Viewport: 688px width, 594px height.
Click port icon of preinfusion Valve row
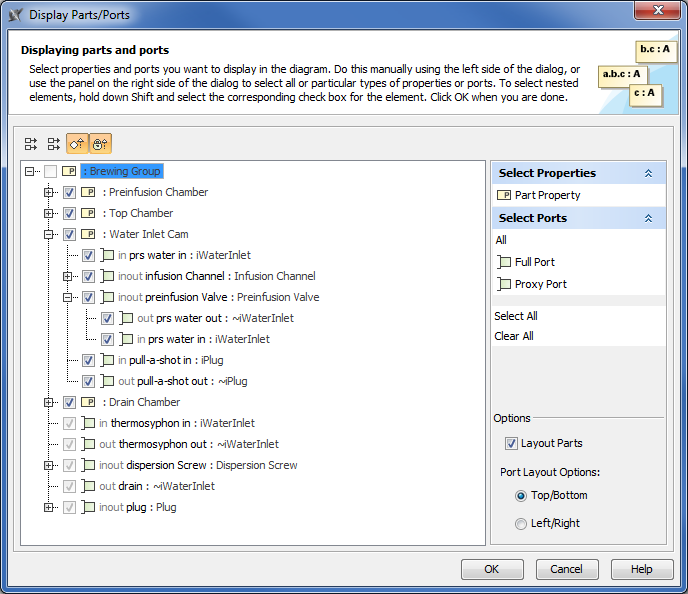[107, 297]
